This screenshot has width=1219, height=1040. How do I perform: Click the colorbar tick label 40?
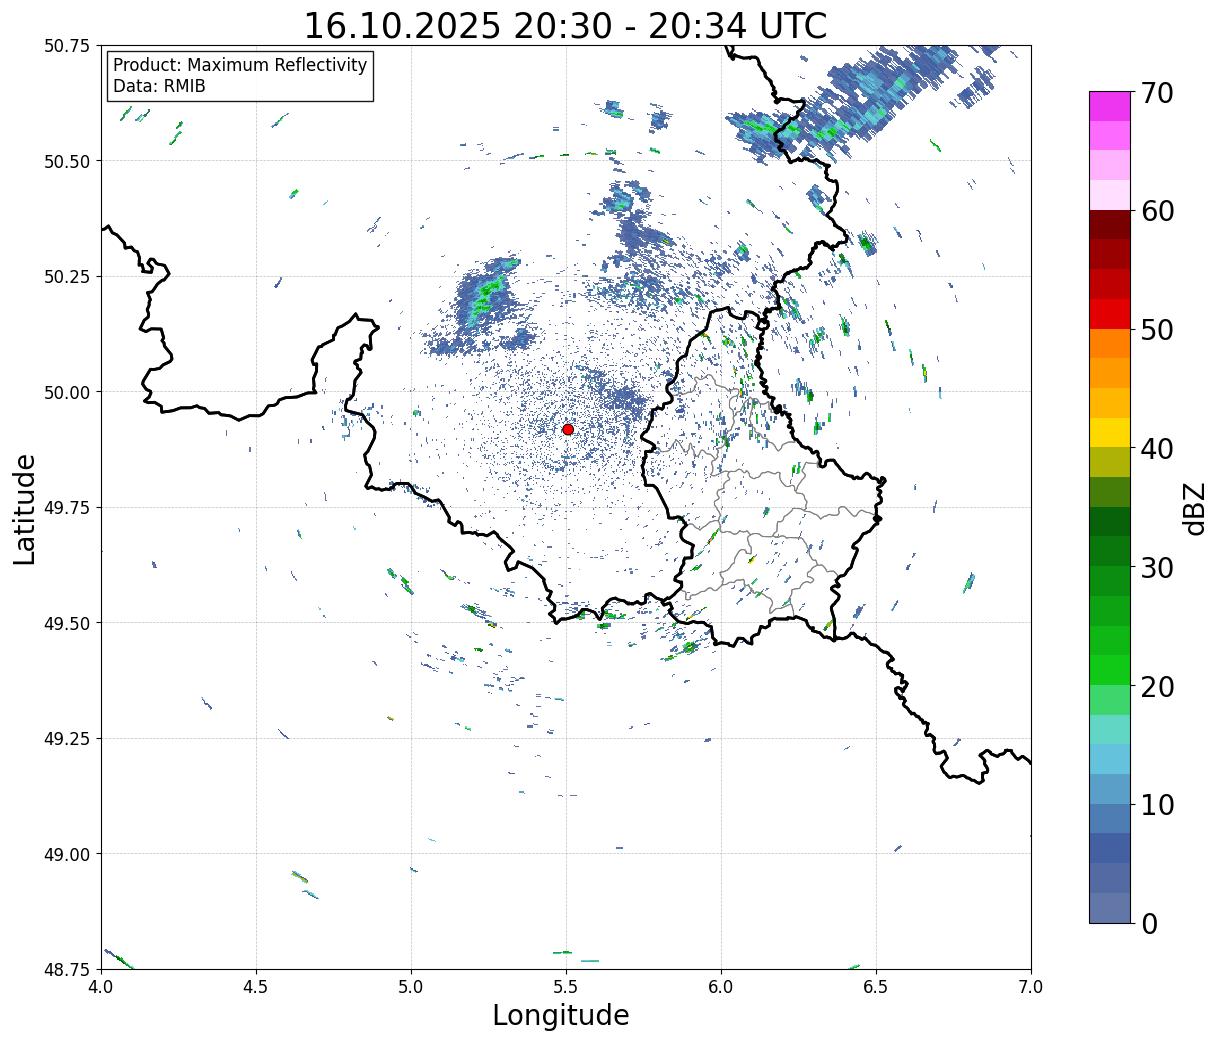[1157, 449]
